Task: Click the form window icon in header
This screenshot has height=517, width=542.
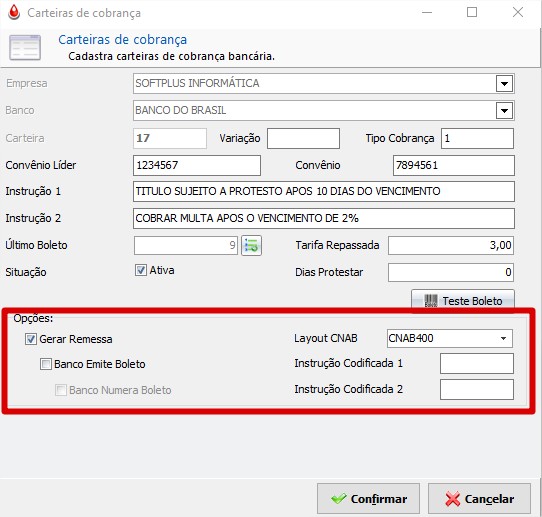Action: coord(25,48)
